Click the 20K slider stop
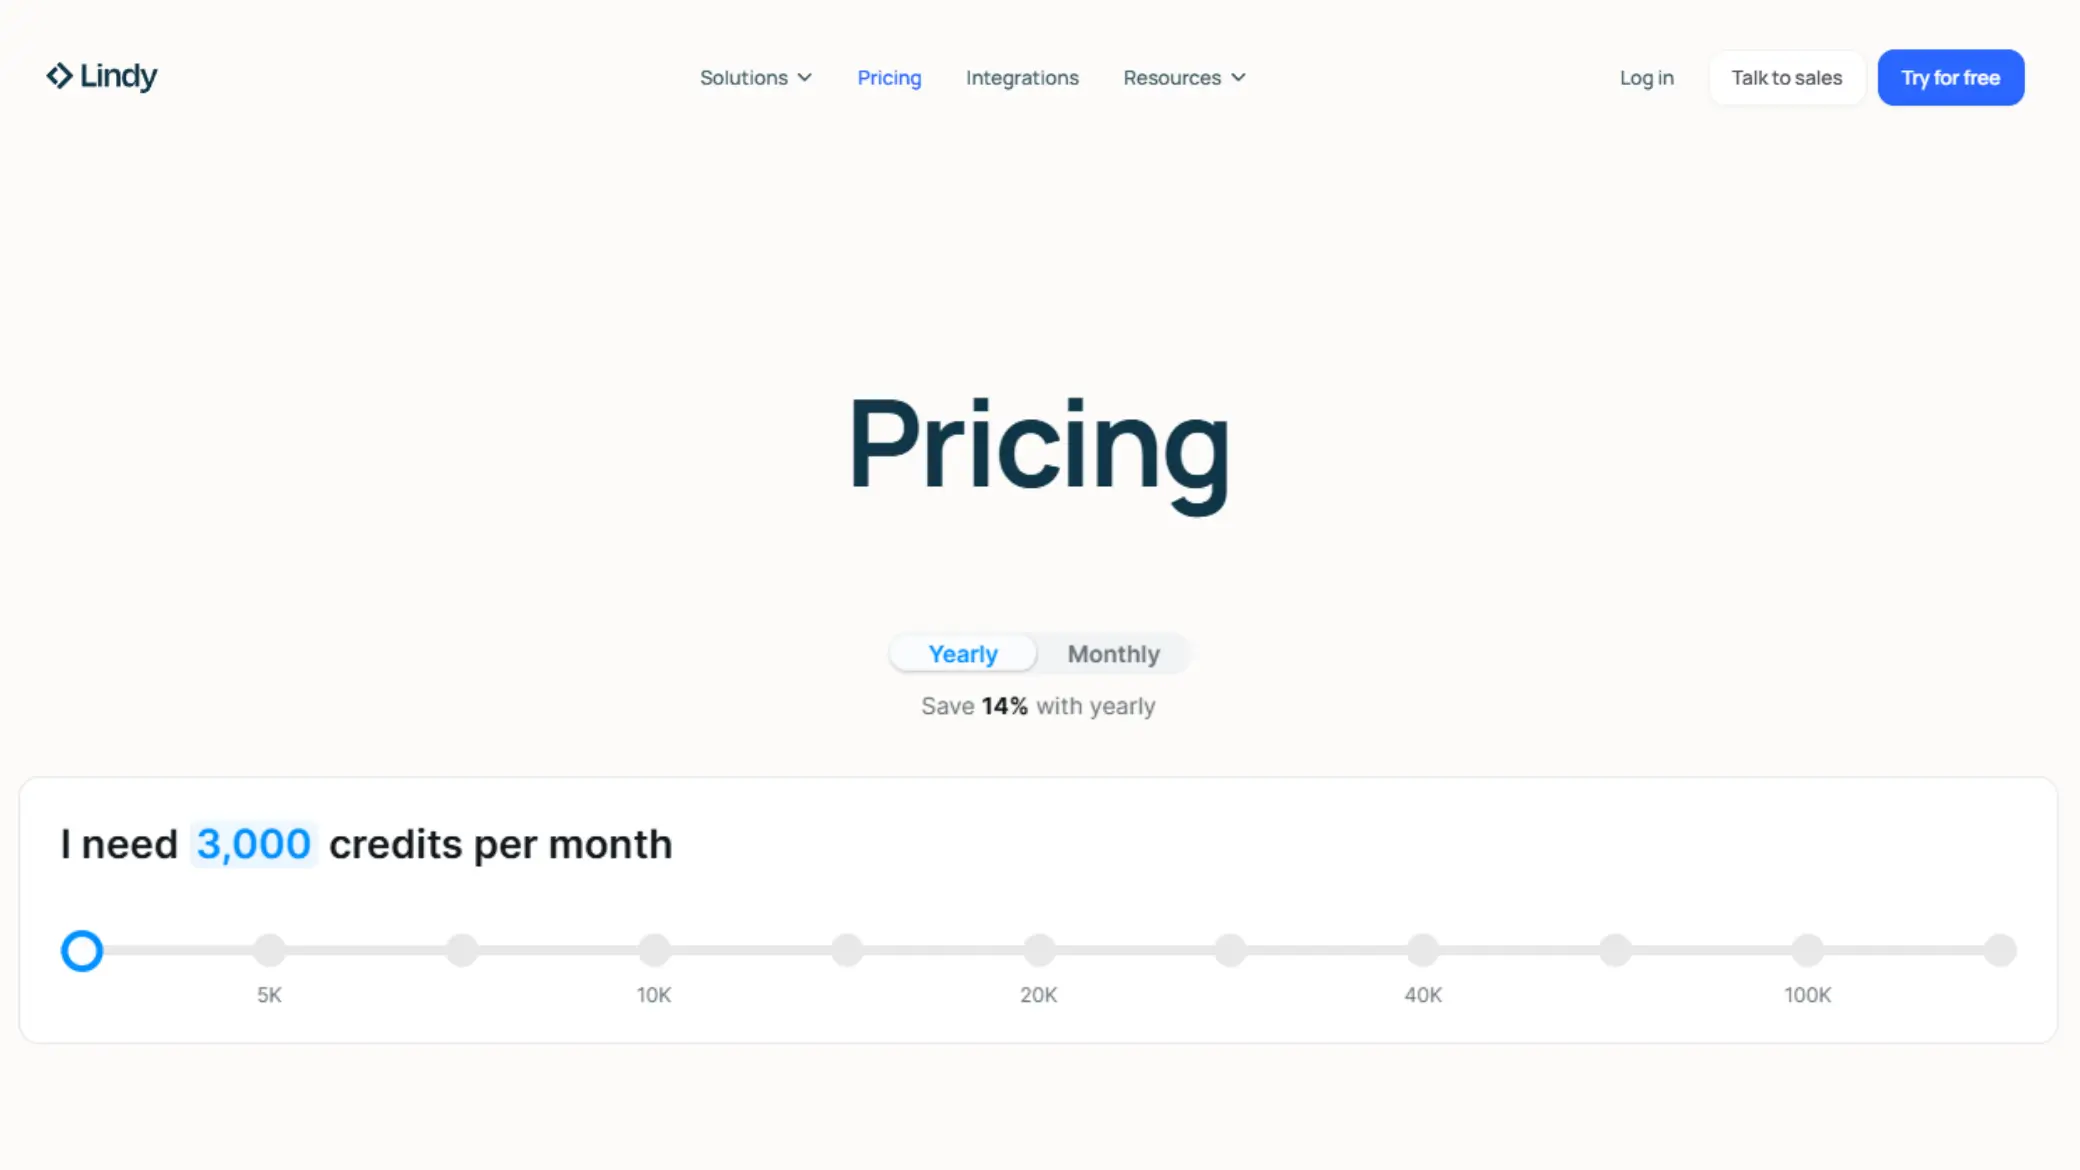 click(x=1039, y=950)
